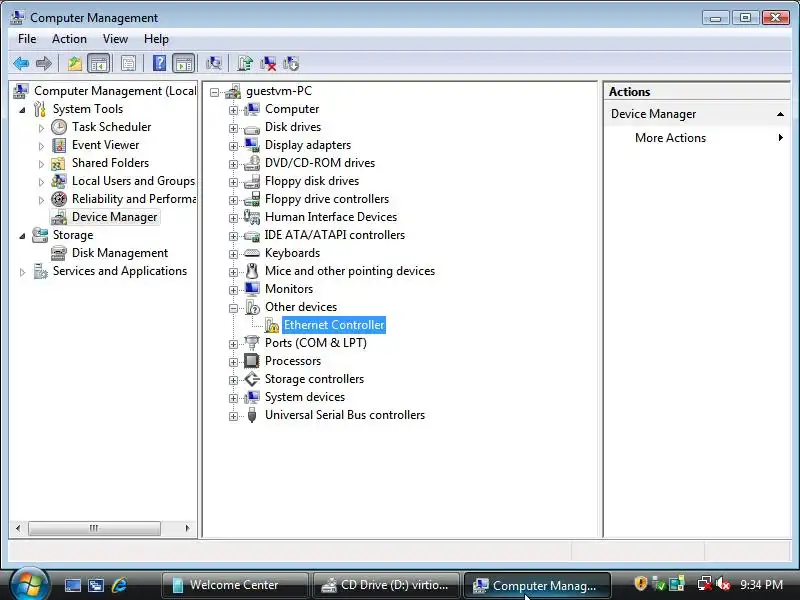The image size is (800, 600).
Task: Open More Actions in Actions pane
Action: [670, 138]
